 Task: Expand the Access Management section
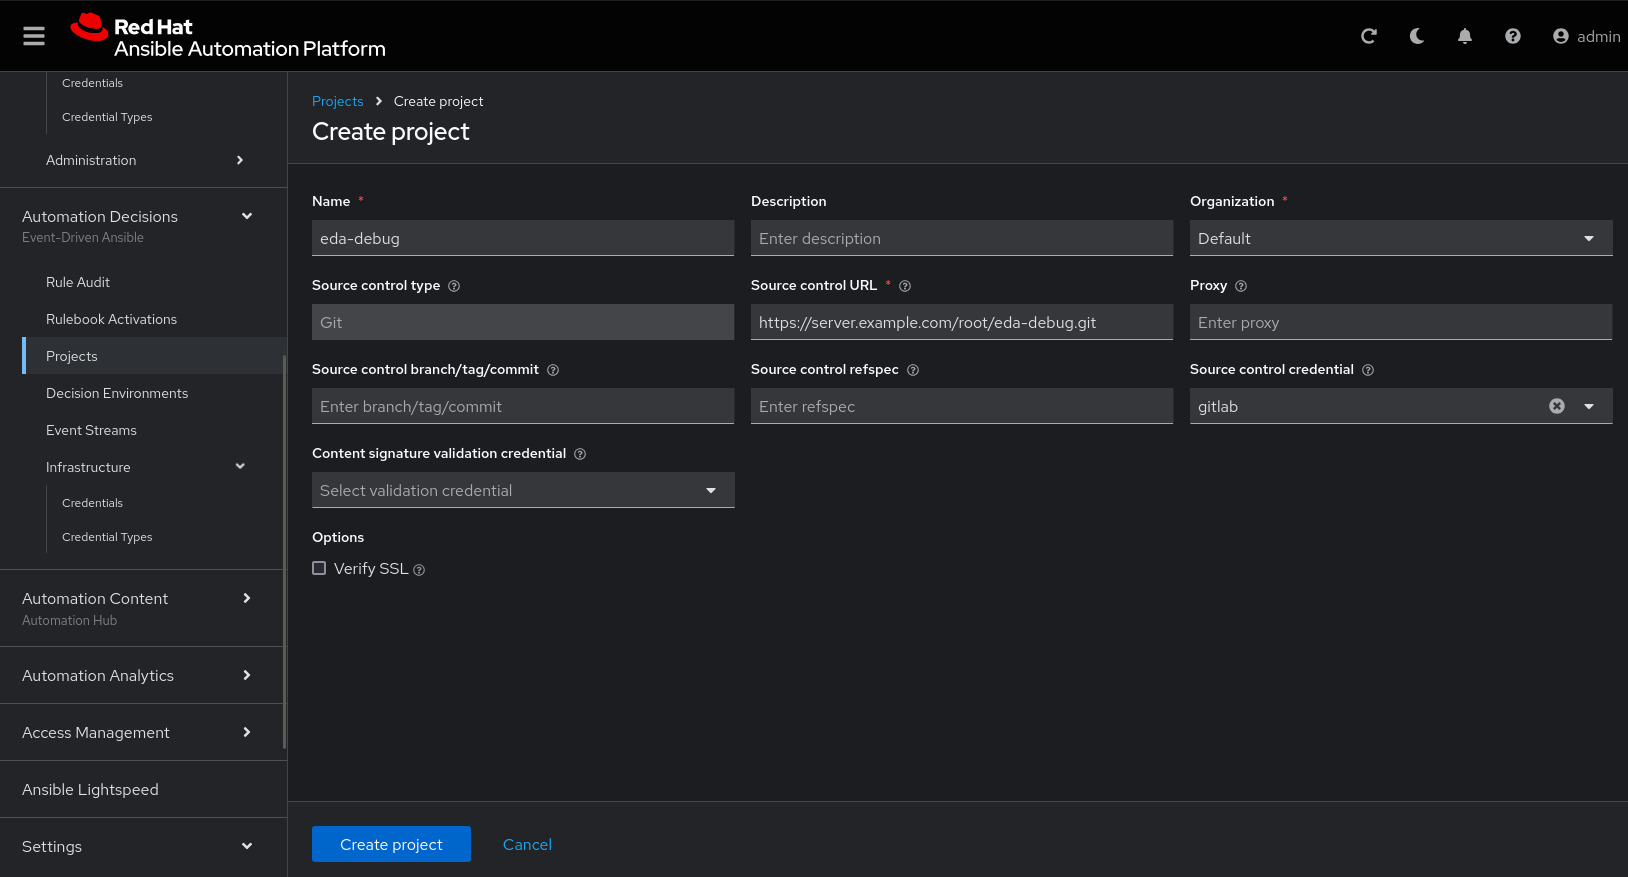pyautogui.click(x=144, y=732)
